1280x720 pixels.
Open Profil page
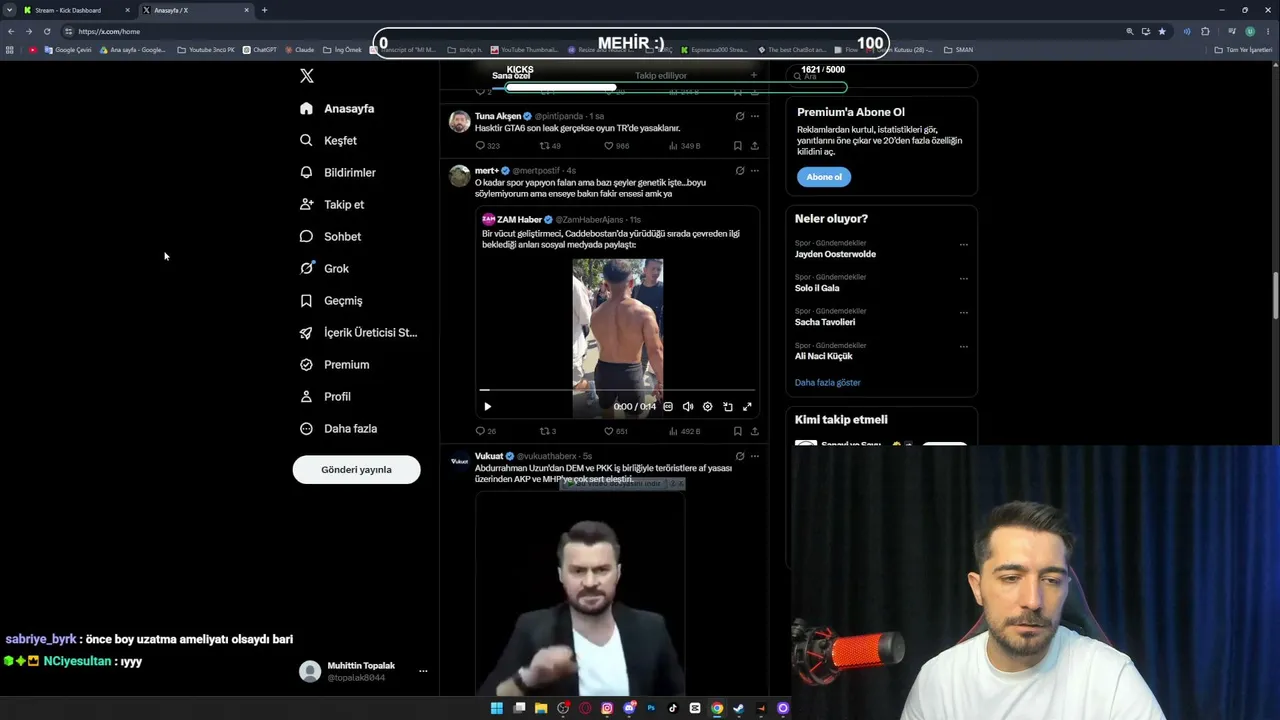pos(325,396)
